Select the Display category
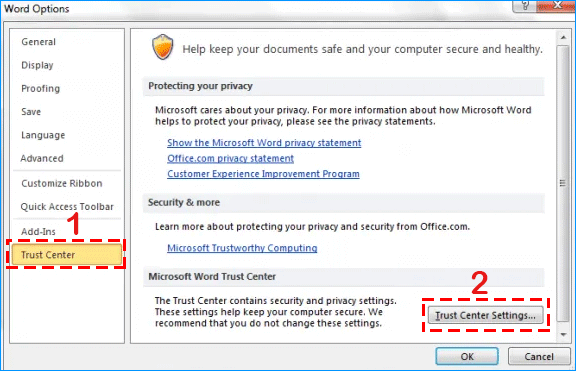 (x=37, y=65)
